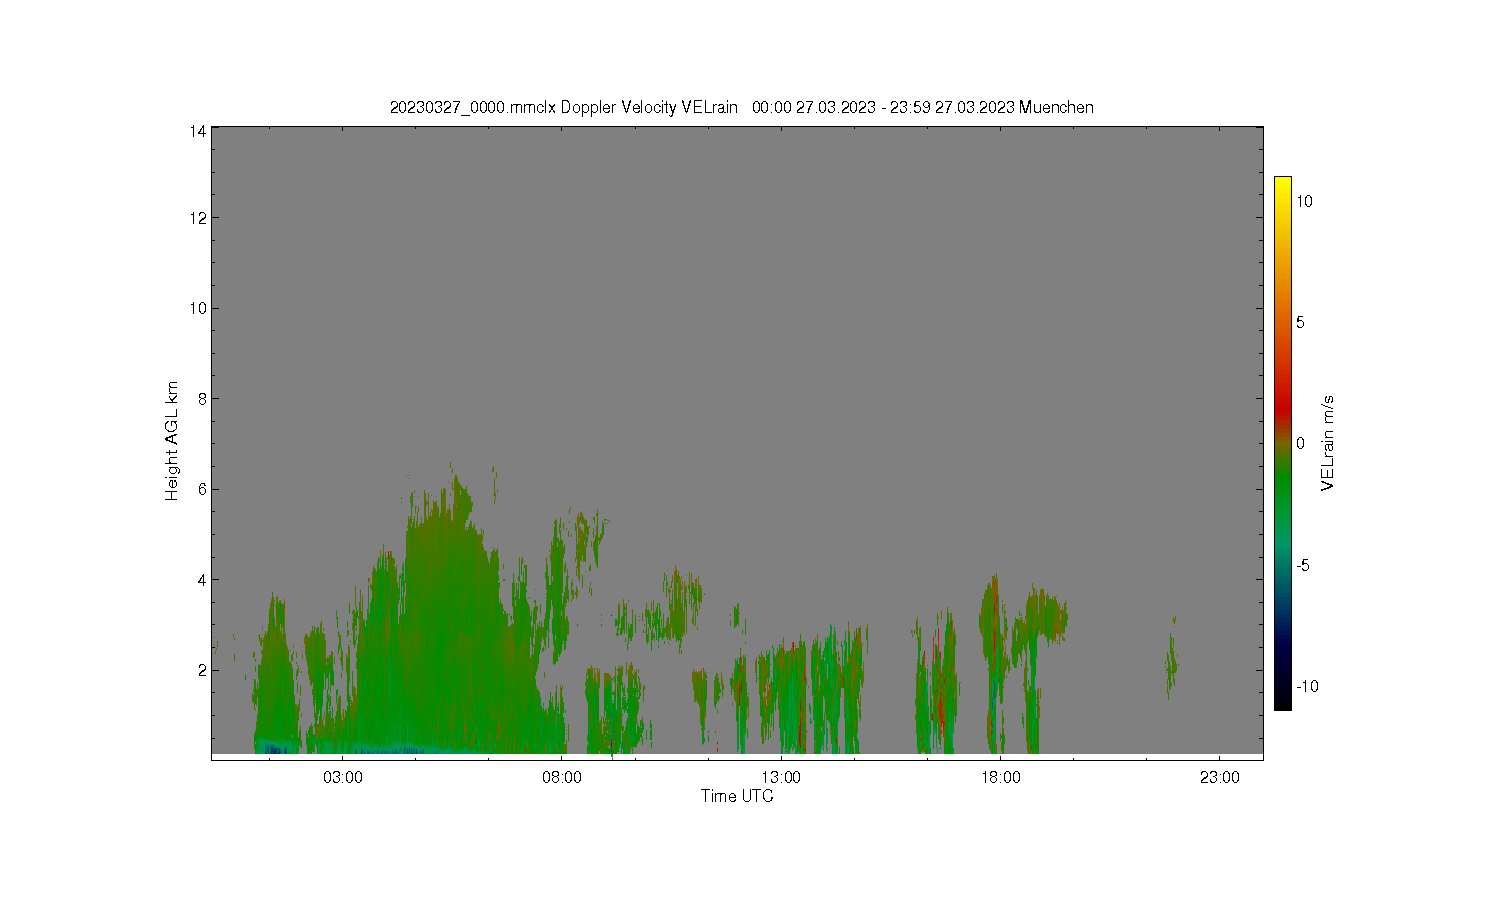This screenshot has height=900, width=1500.
Task: Click the height axis label 6
Action: tap(201, 489)
